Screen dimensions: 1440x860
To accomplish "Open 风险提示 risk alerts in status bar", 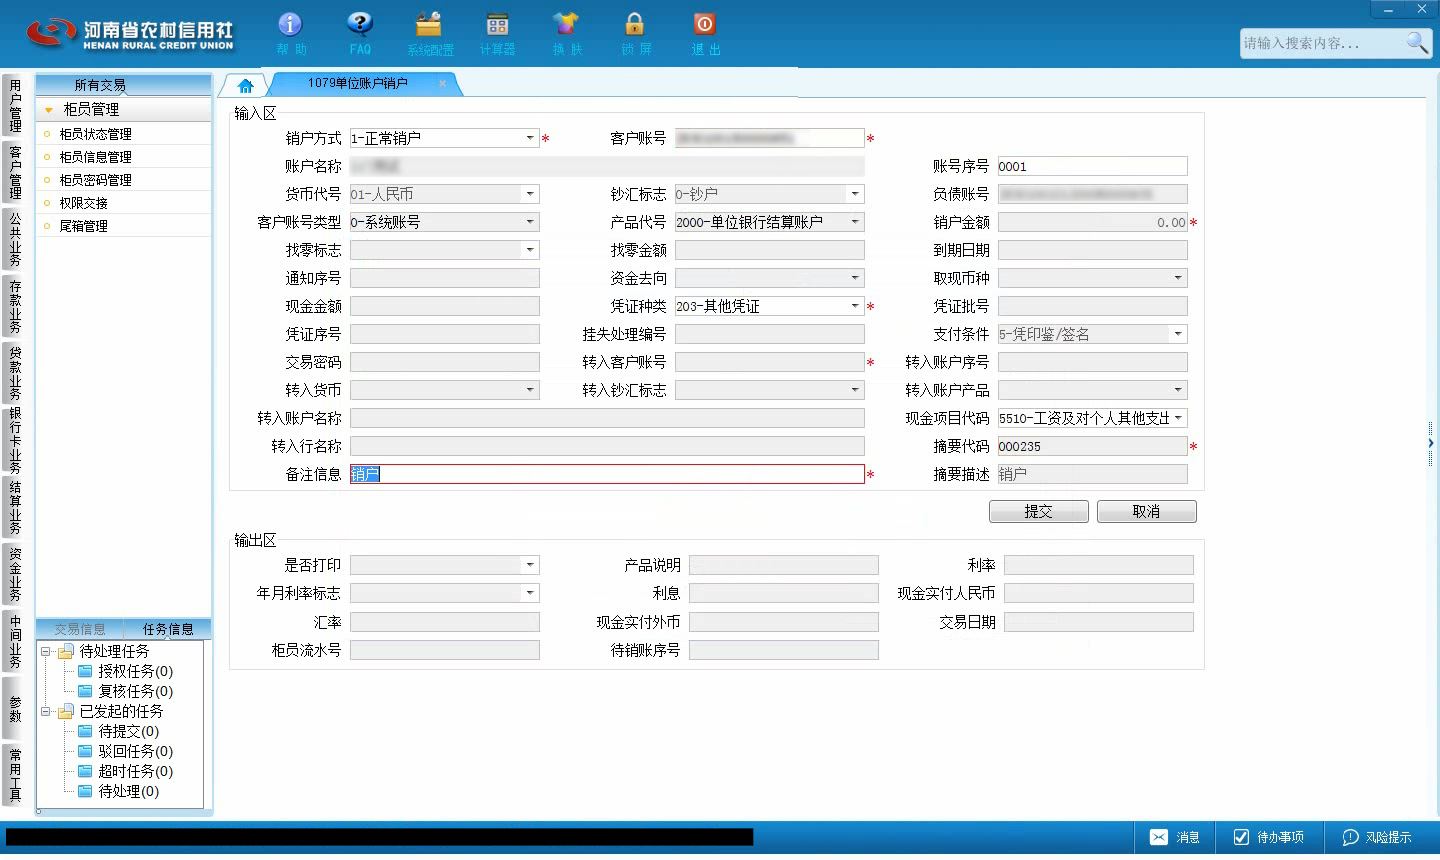I will tap(1377, 837).
